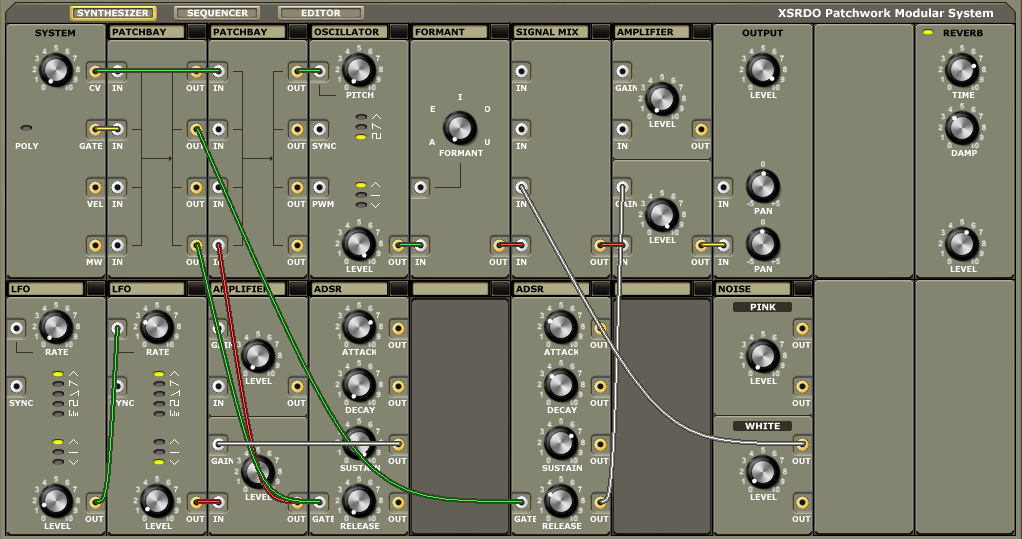
Task: Toggle the POLY mode LED
Action: tap(27, 128)
